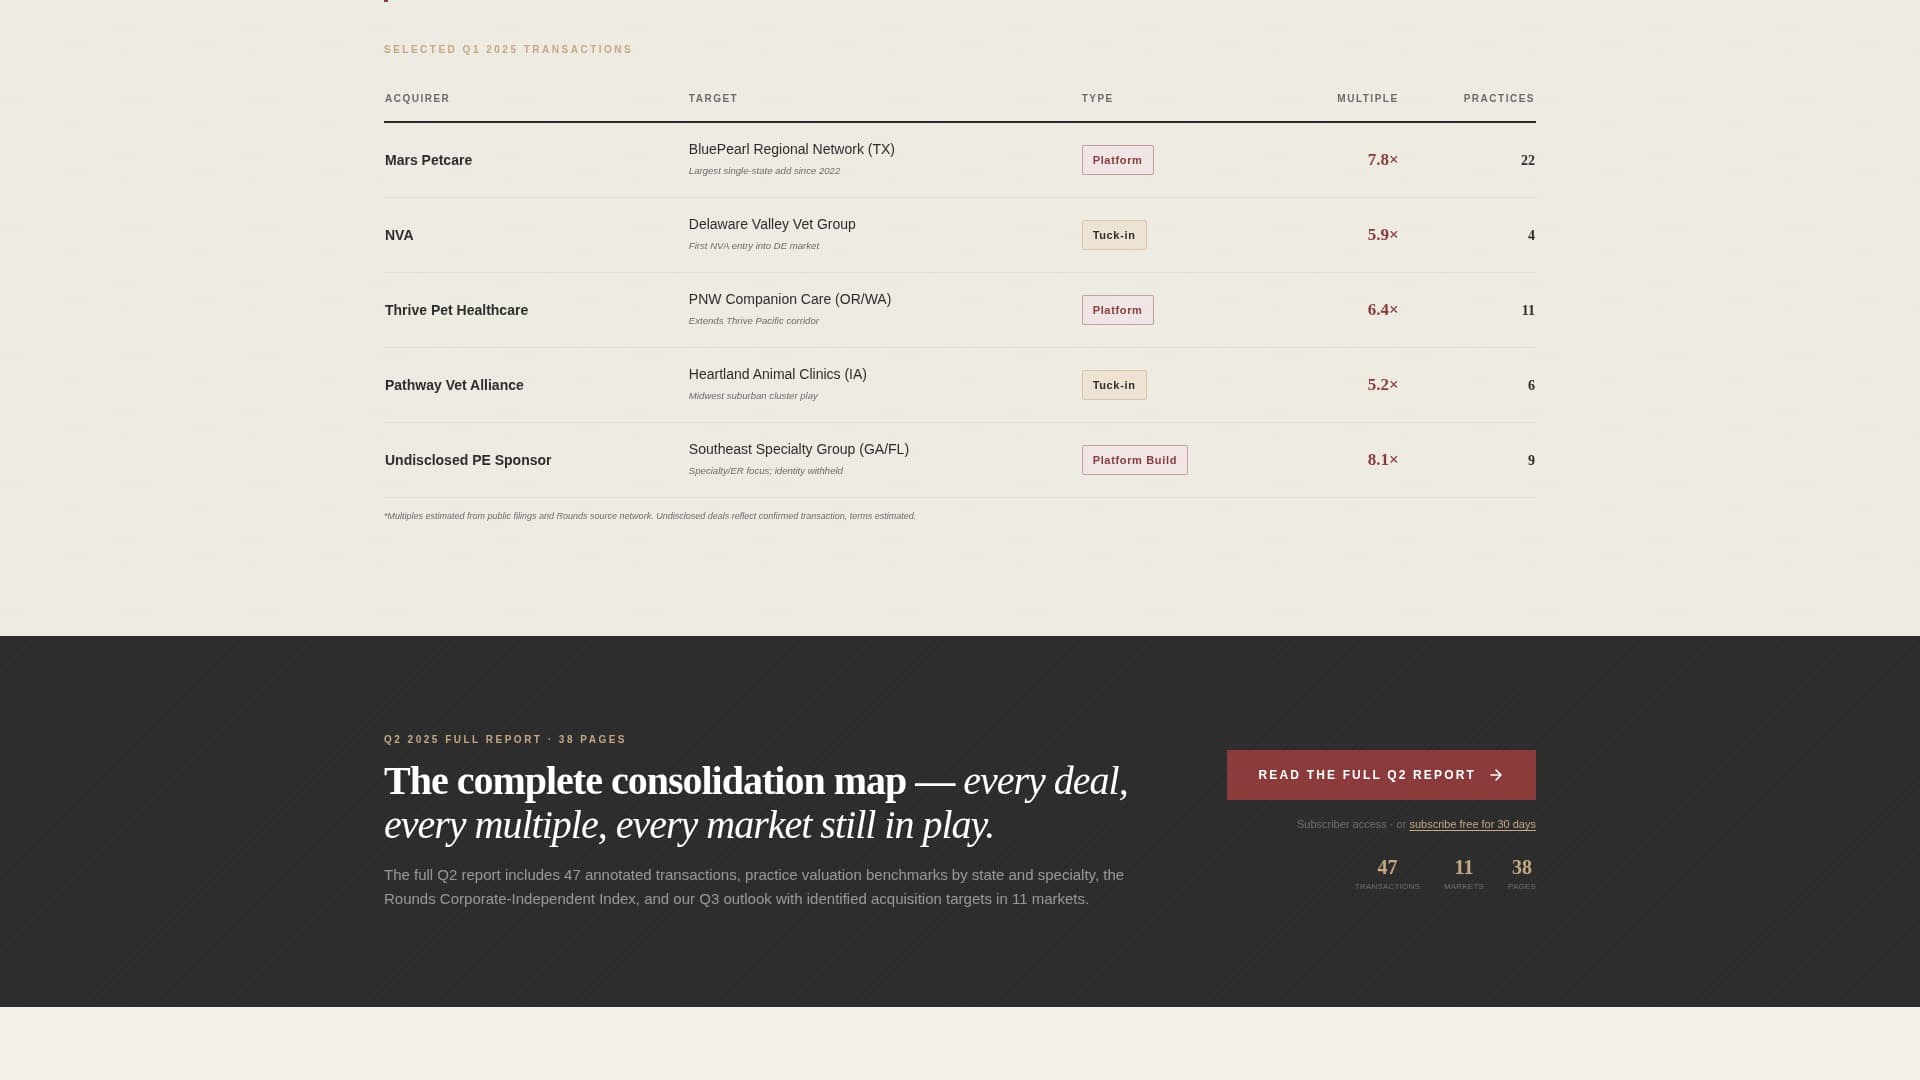Click Heartland Animal Clinics (IA) target
This screenshot has width=1920, height=1080.
coord(777,374)
